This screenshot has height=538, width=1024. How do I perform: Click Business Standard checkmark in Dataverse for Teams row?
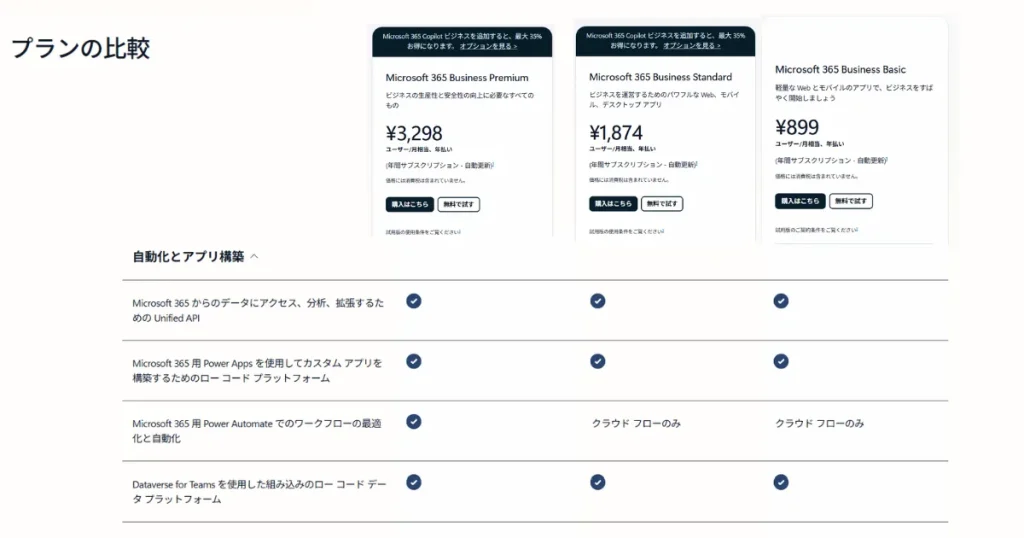click(598, 482)
